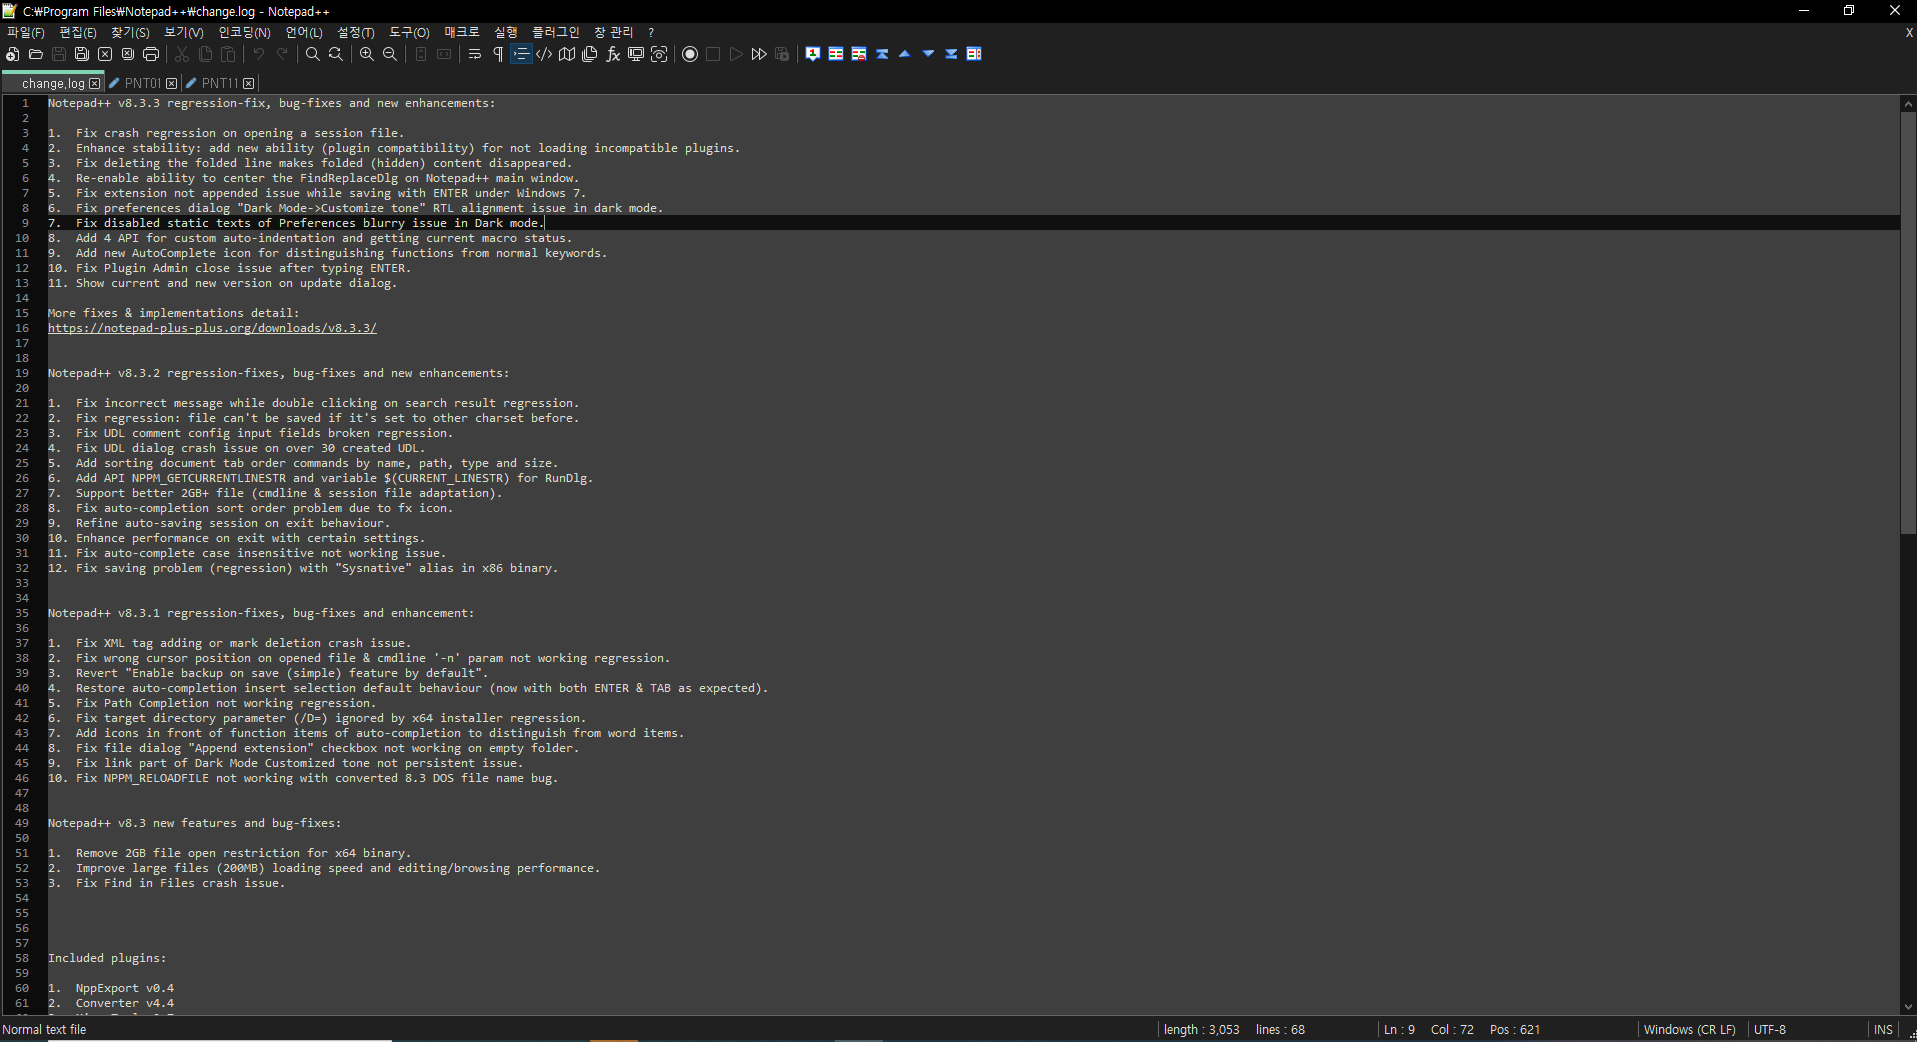Open the Folder as Workspace icon
Screen dimensions: 1917x1042
coord(636,54)
